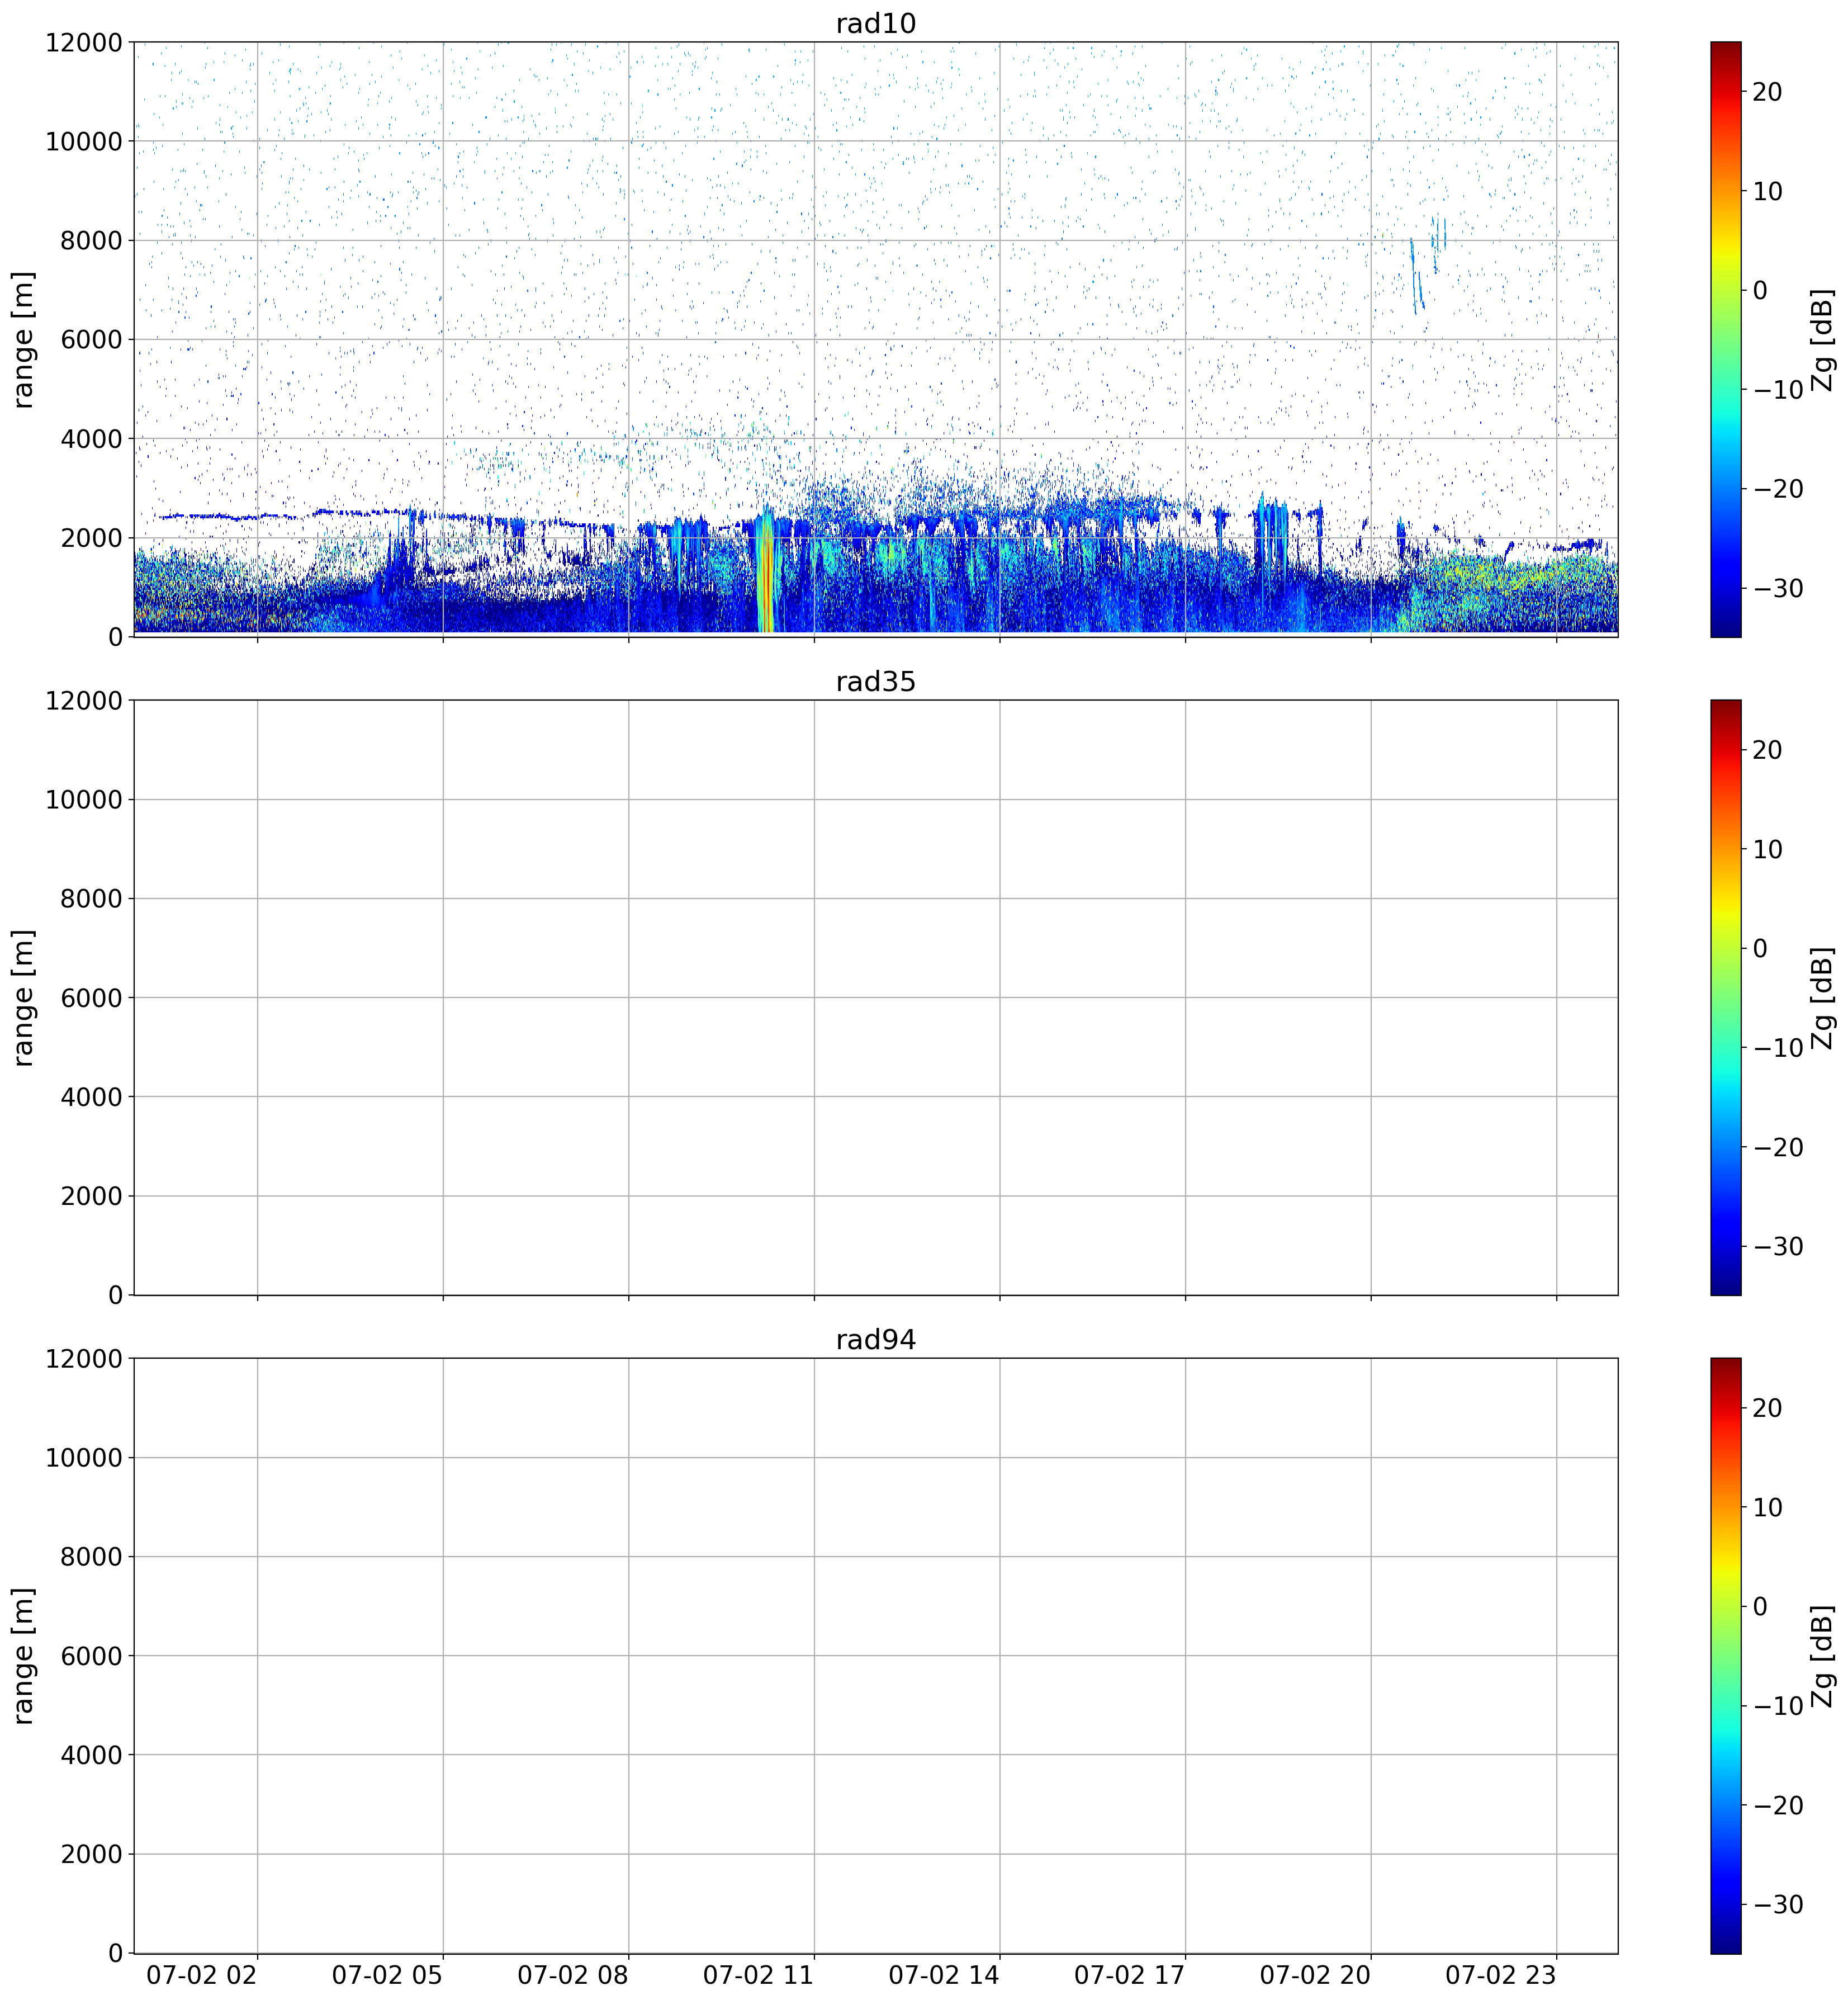Image resolution: width=1848 pixels, height=2000 pixels.
Task: Click the rad35 plot title
Action: (x=875, y=682)
